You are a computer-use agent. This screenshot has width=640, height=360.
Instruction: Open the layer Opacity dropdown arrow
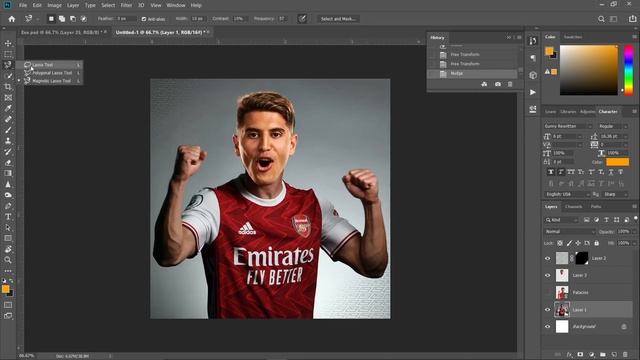pyautogui.click(x=634, y=231)
